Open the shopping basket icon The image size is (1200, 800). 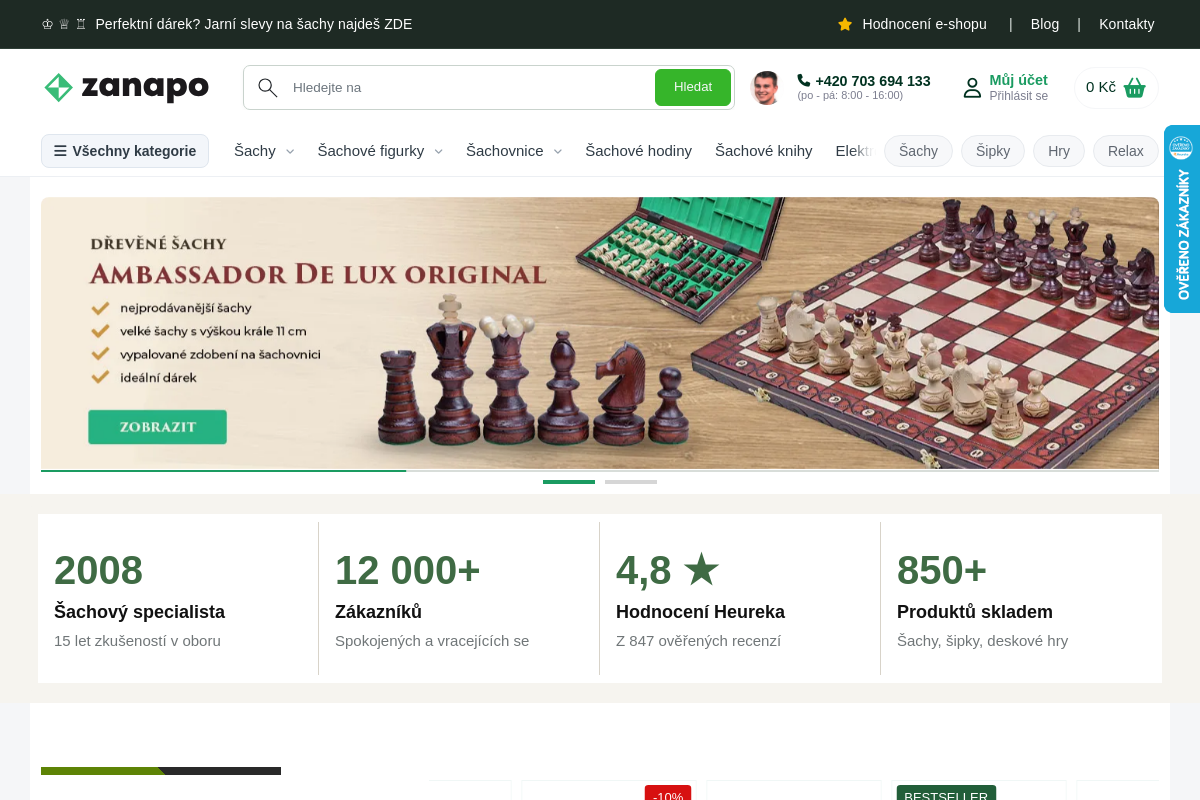(x=1134, y=87)
